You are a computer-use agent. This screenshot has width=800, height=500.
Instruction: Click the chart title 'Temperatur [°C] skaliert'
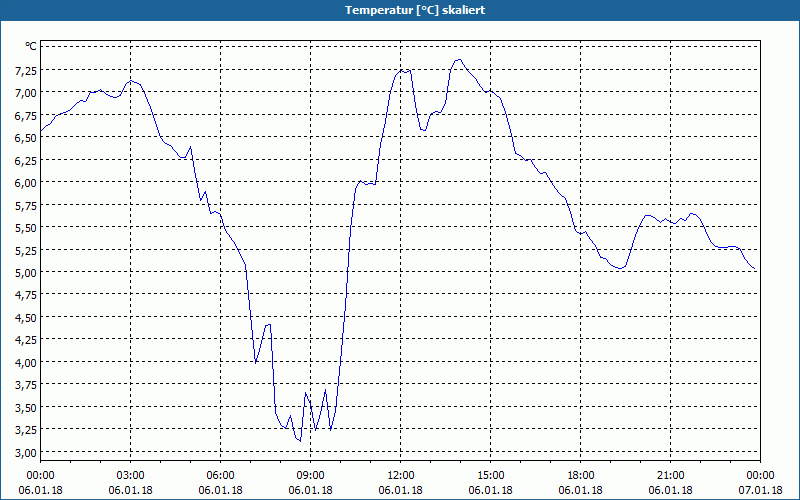click(x=415, y=10)
